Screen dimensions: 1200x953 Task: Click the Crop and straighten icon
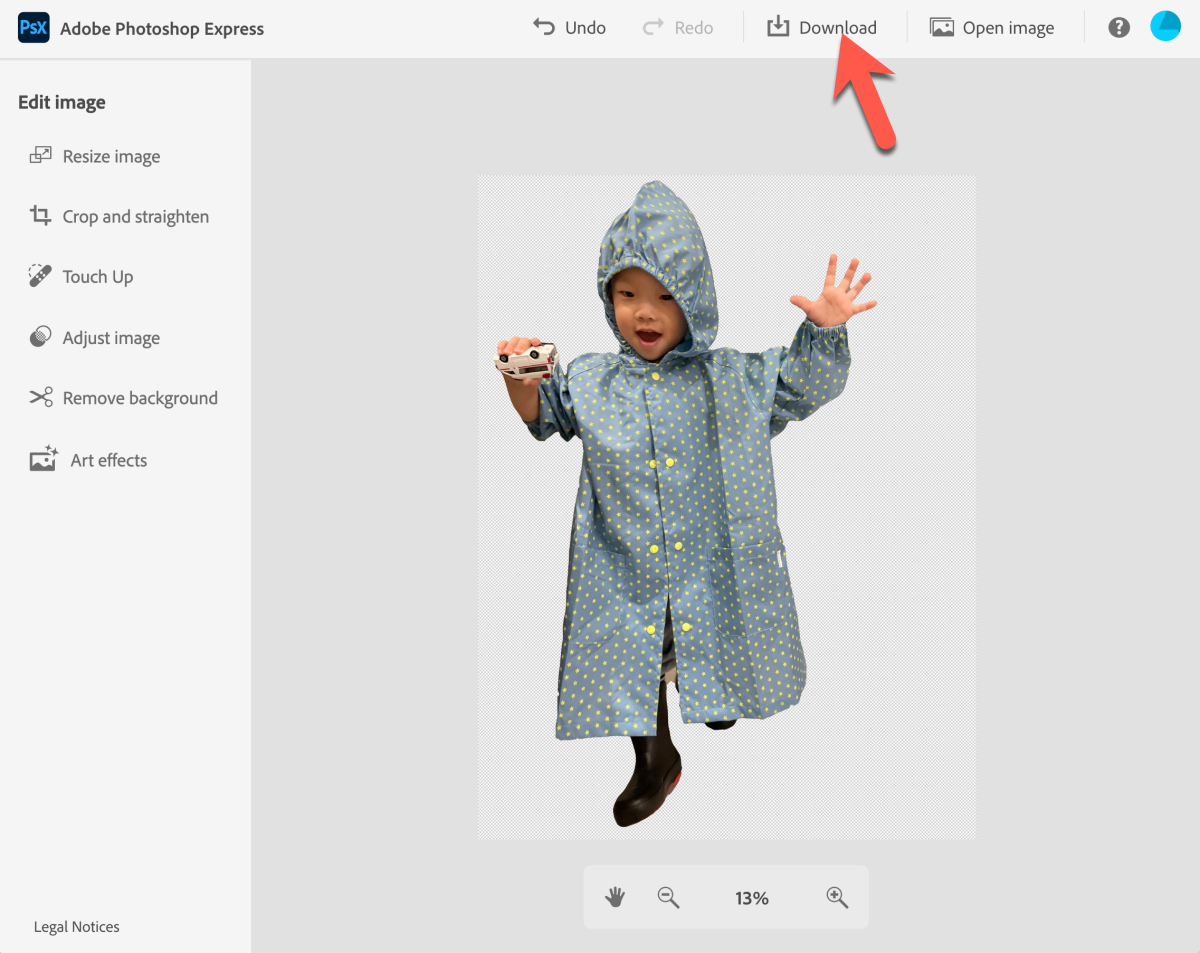(40, 216)
